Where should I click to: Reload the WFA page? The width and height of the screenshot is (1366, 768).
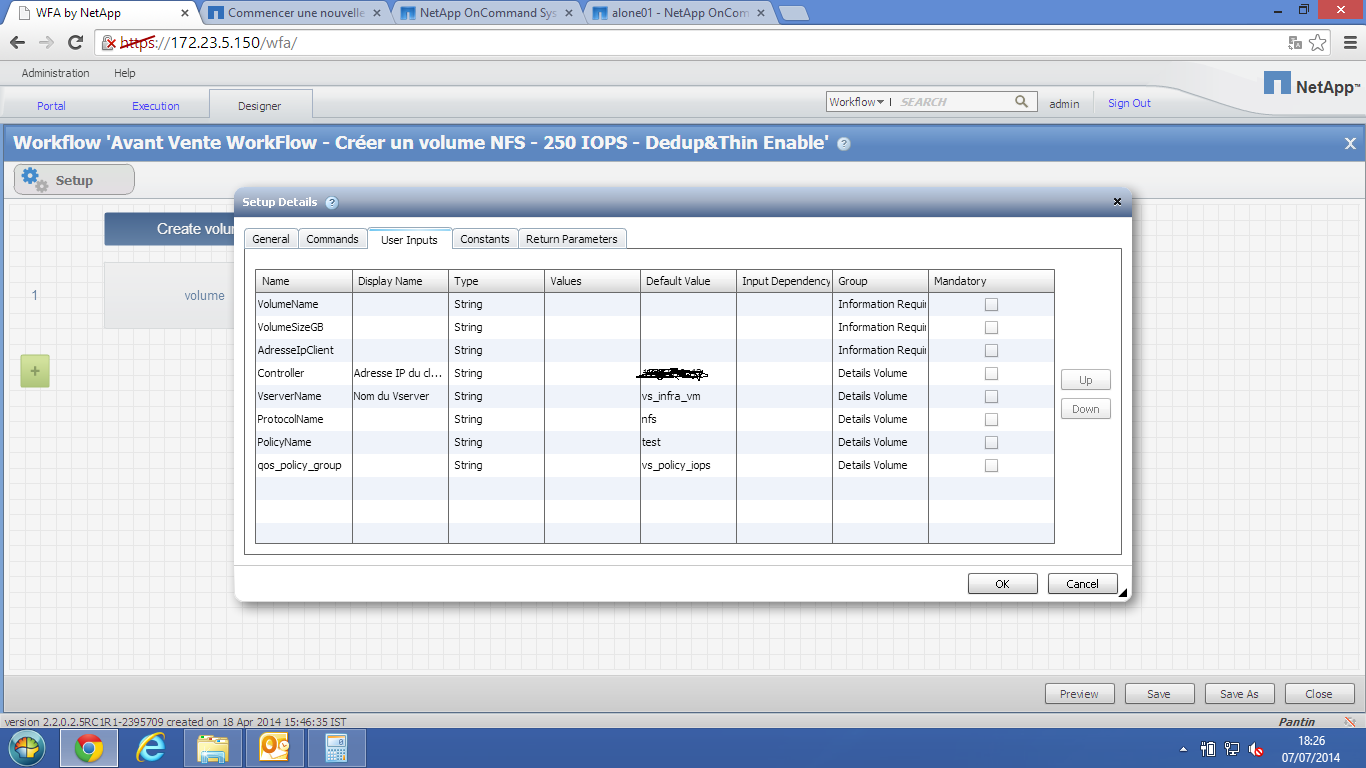click(x=75, y=42)
